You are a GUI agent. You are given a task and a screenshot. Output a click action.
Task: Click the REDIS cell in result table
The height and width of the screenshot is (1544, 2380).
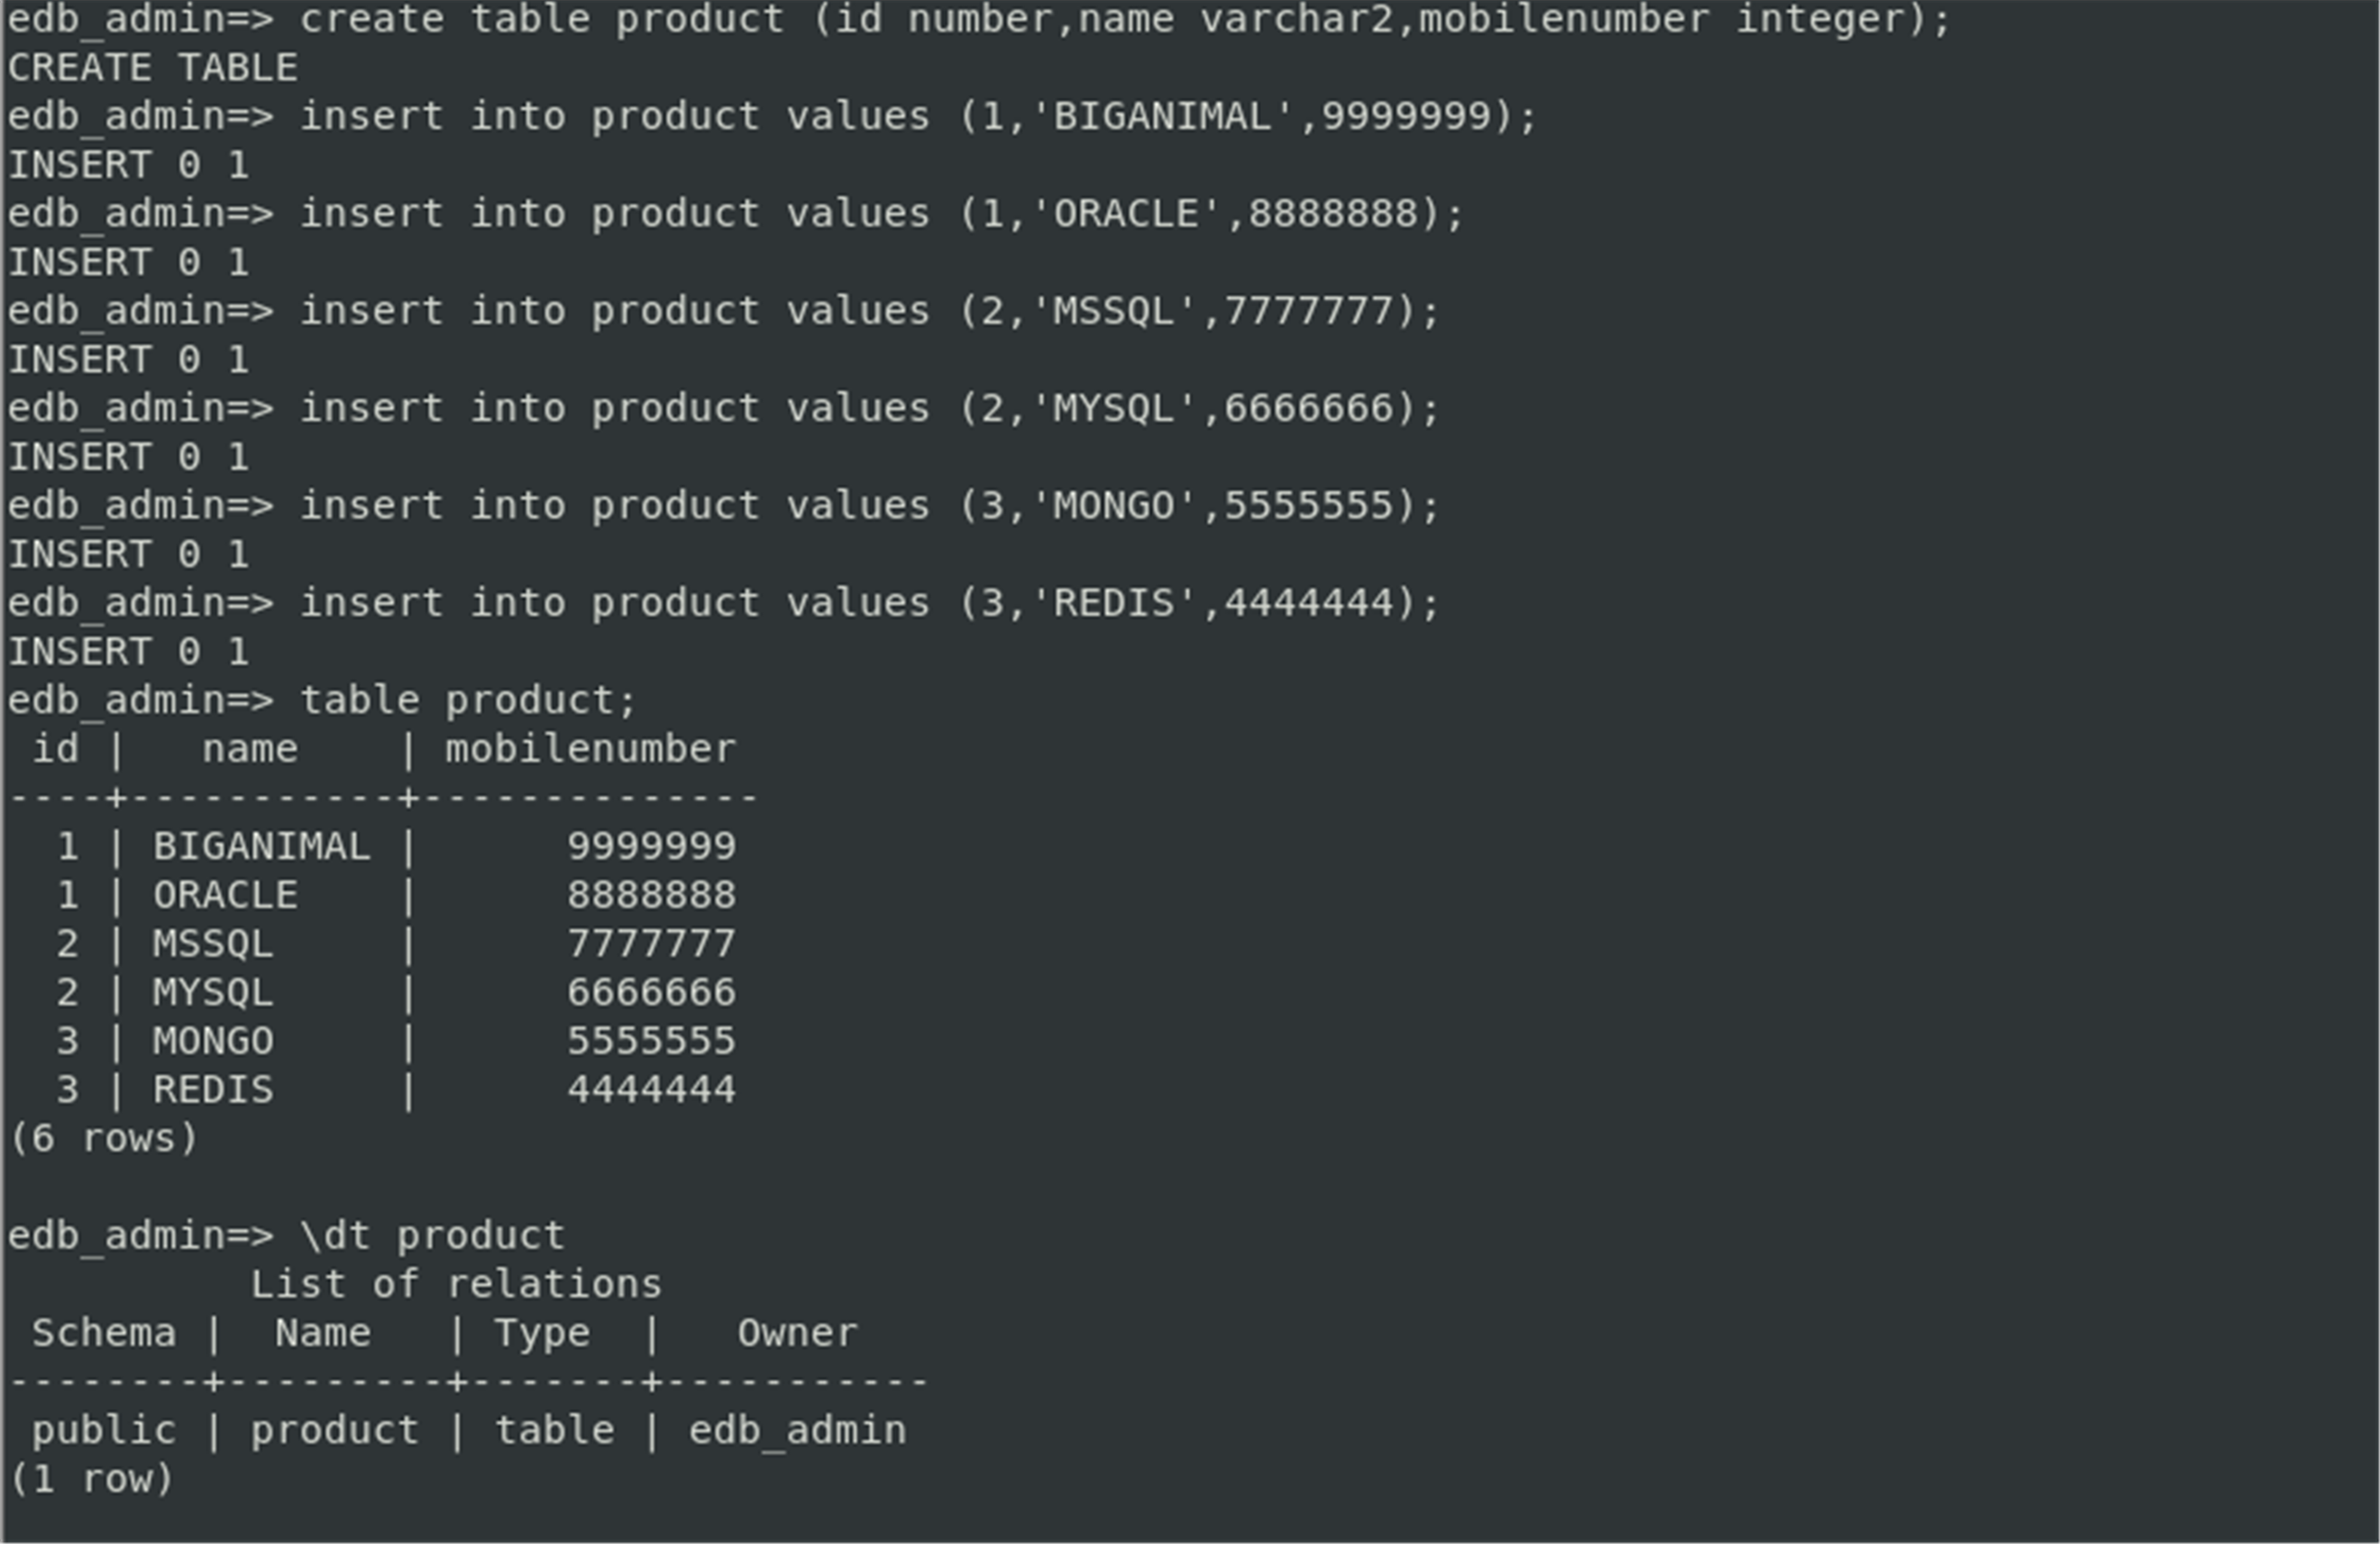pyautogui.click(x=213, y=1089)
